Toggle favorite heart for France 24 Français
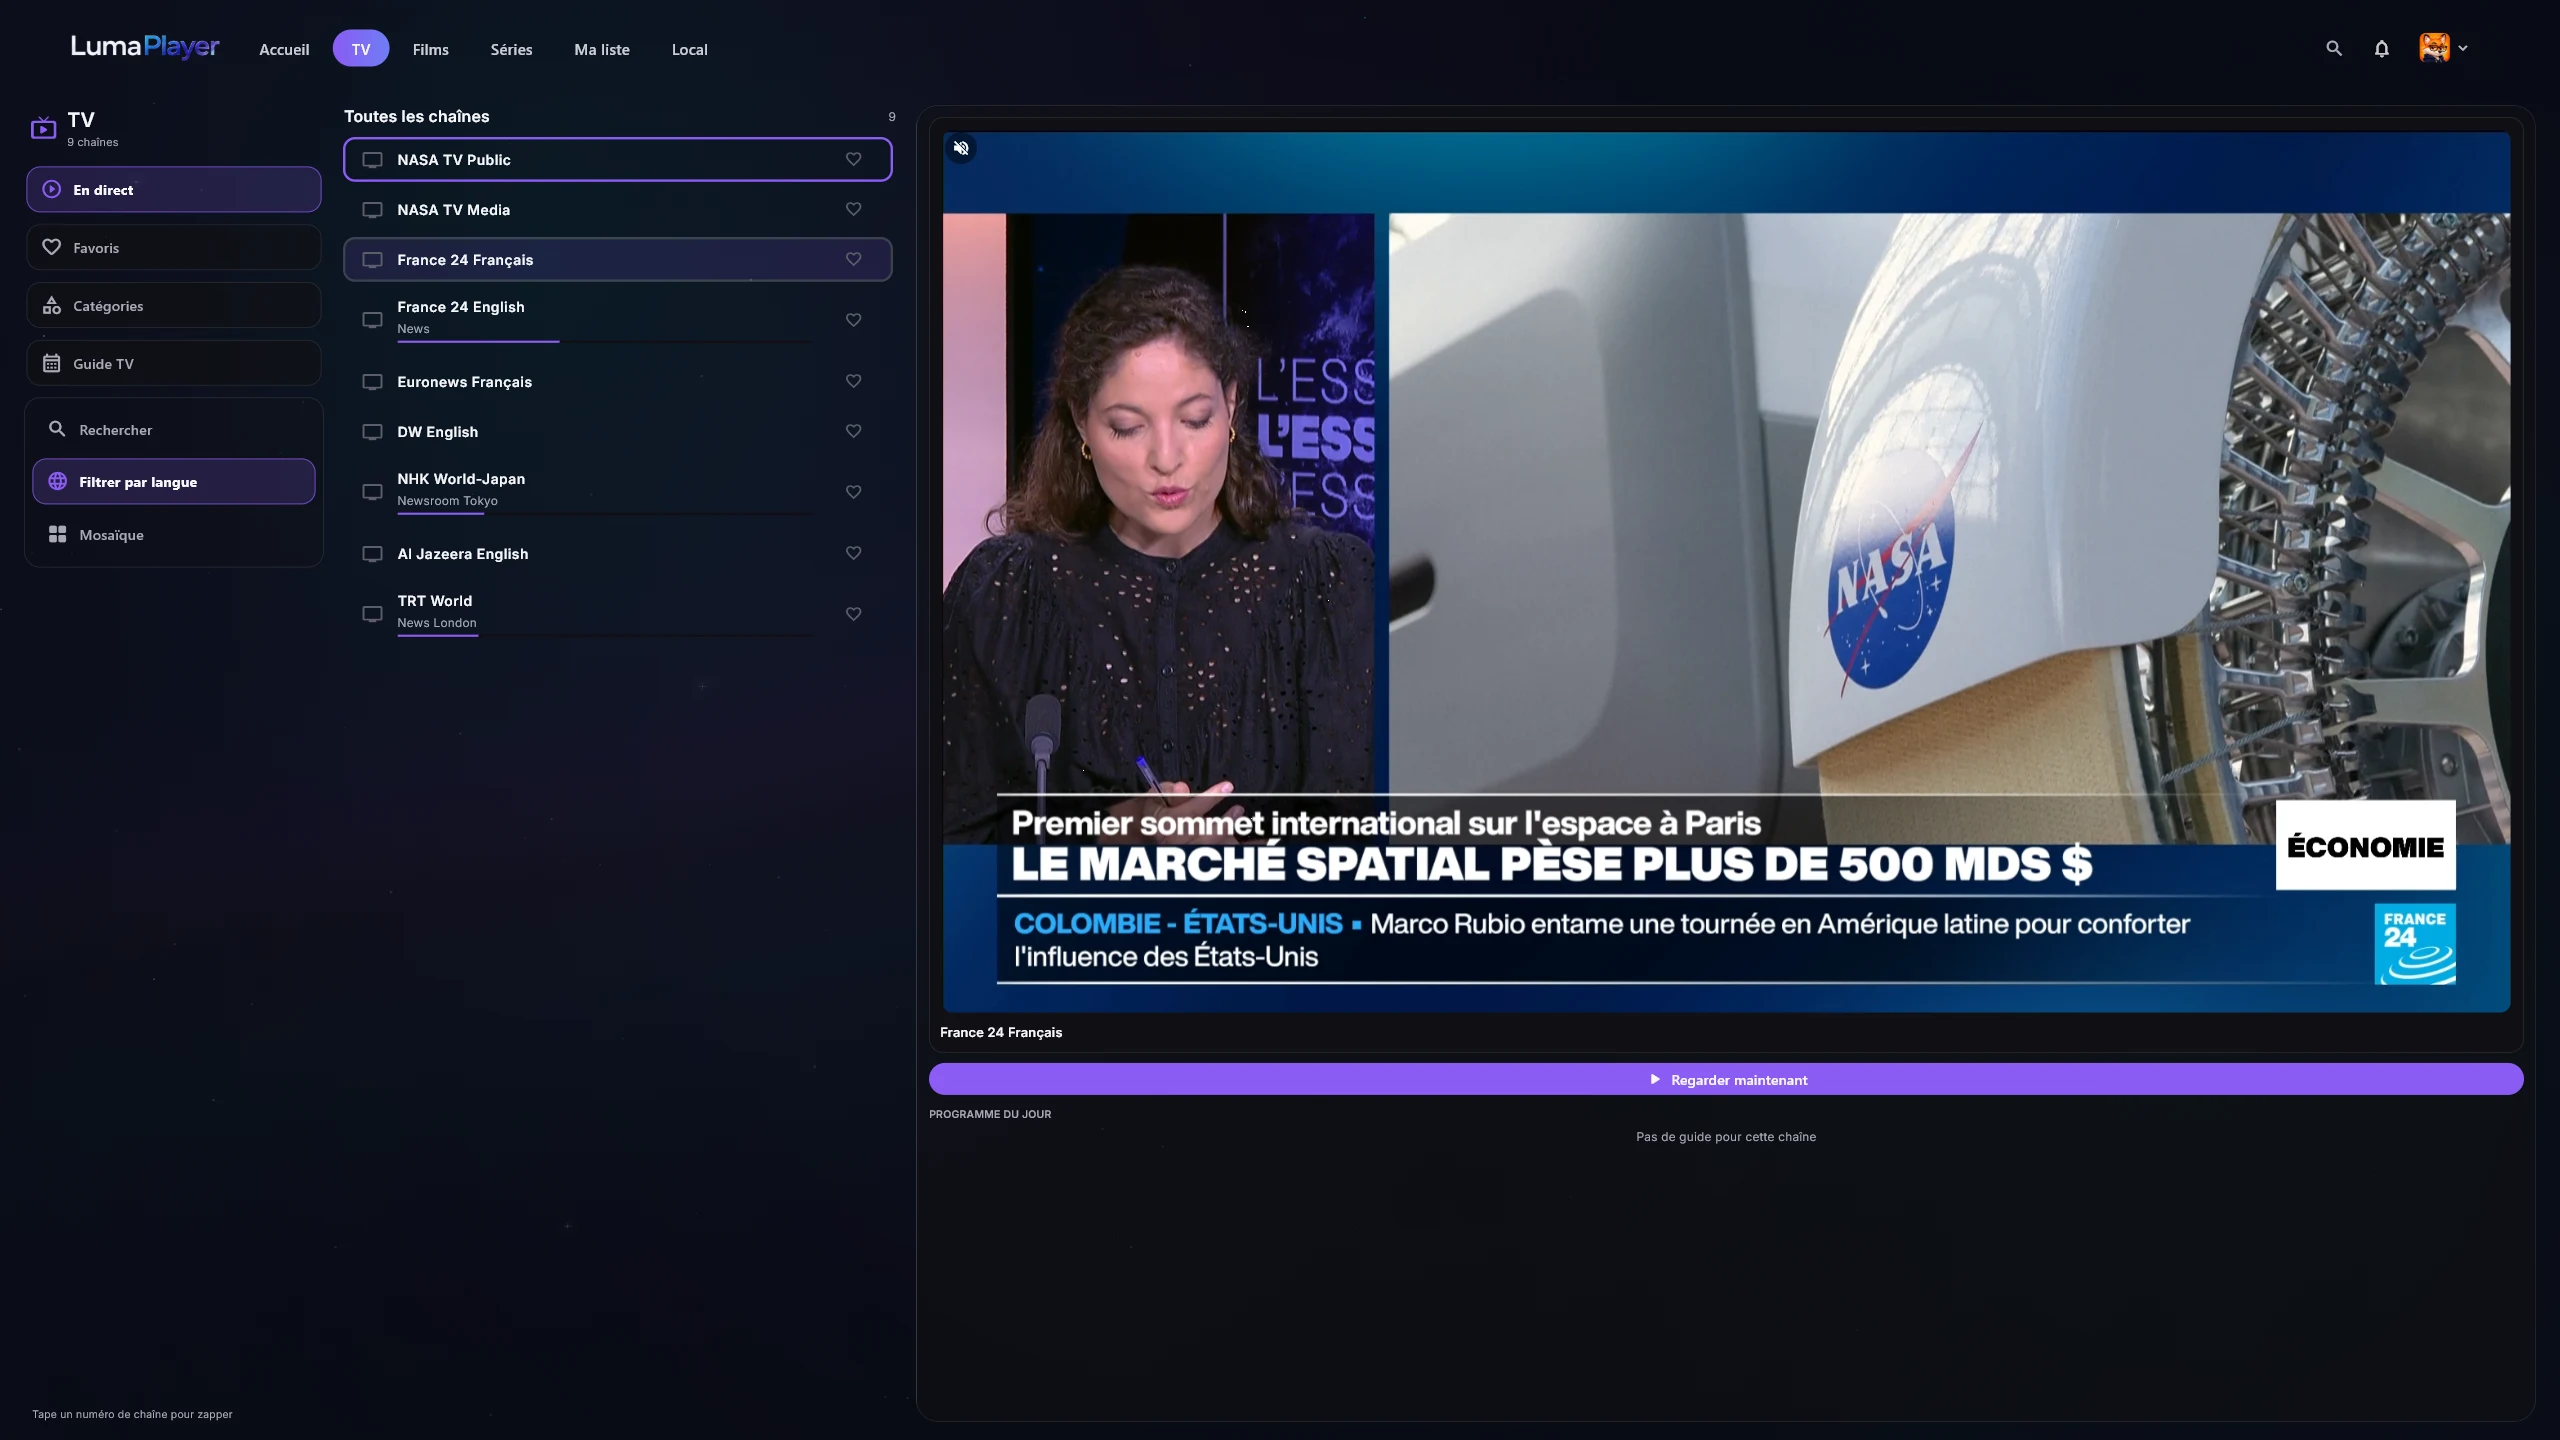The image size is (2560, 1440). click(853, 259)
